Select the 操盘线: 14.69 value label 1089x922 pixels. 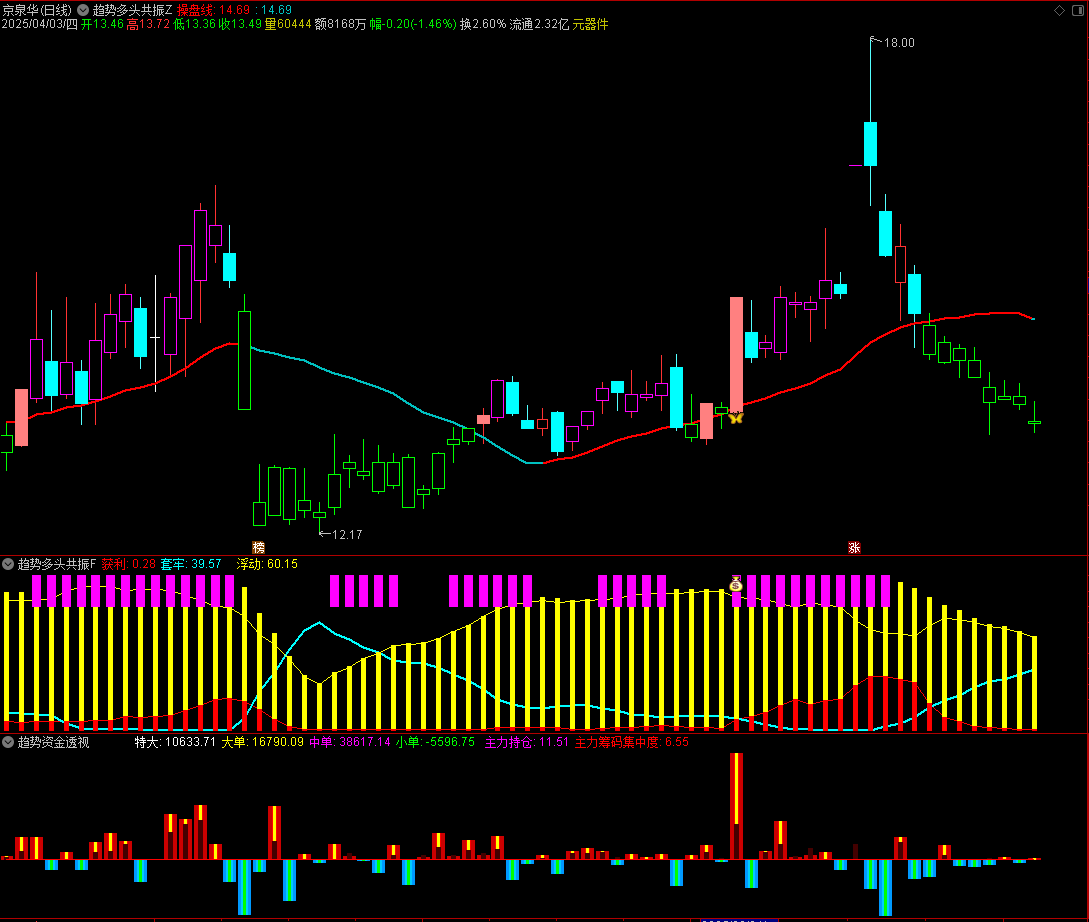(213, 10)
